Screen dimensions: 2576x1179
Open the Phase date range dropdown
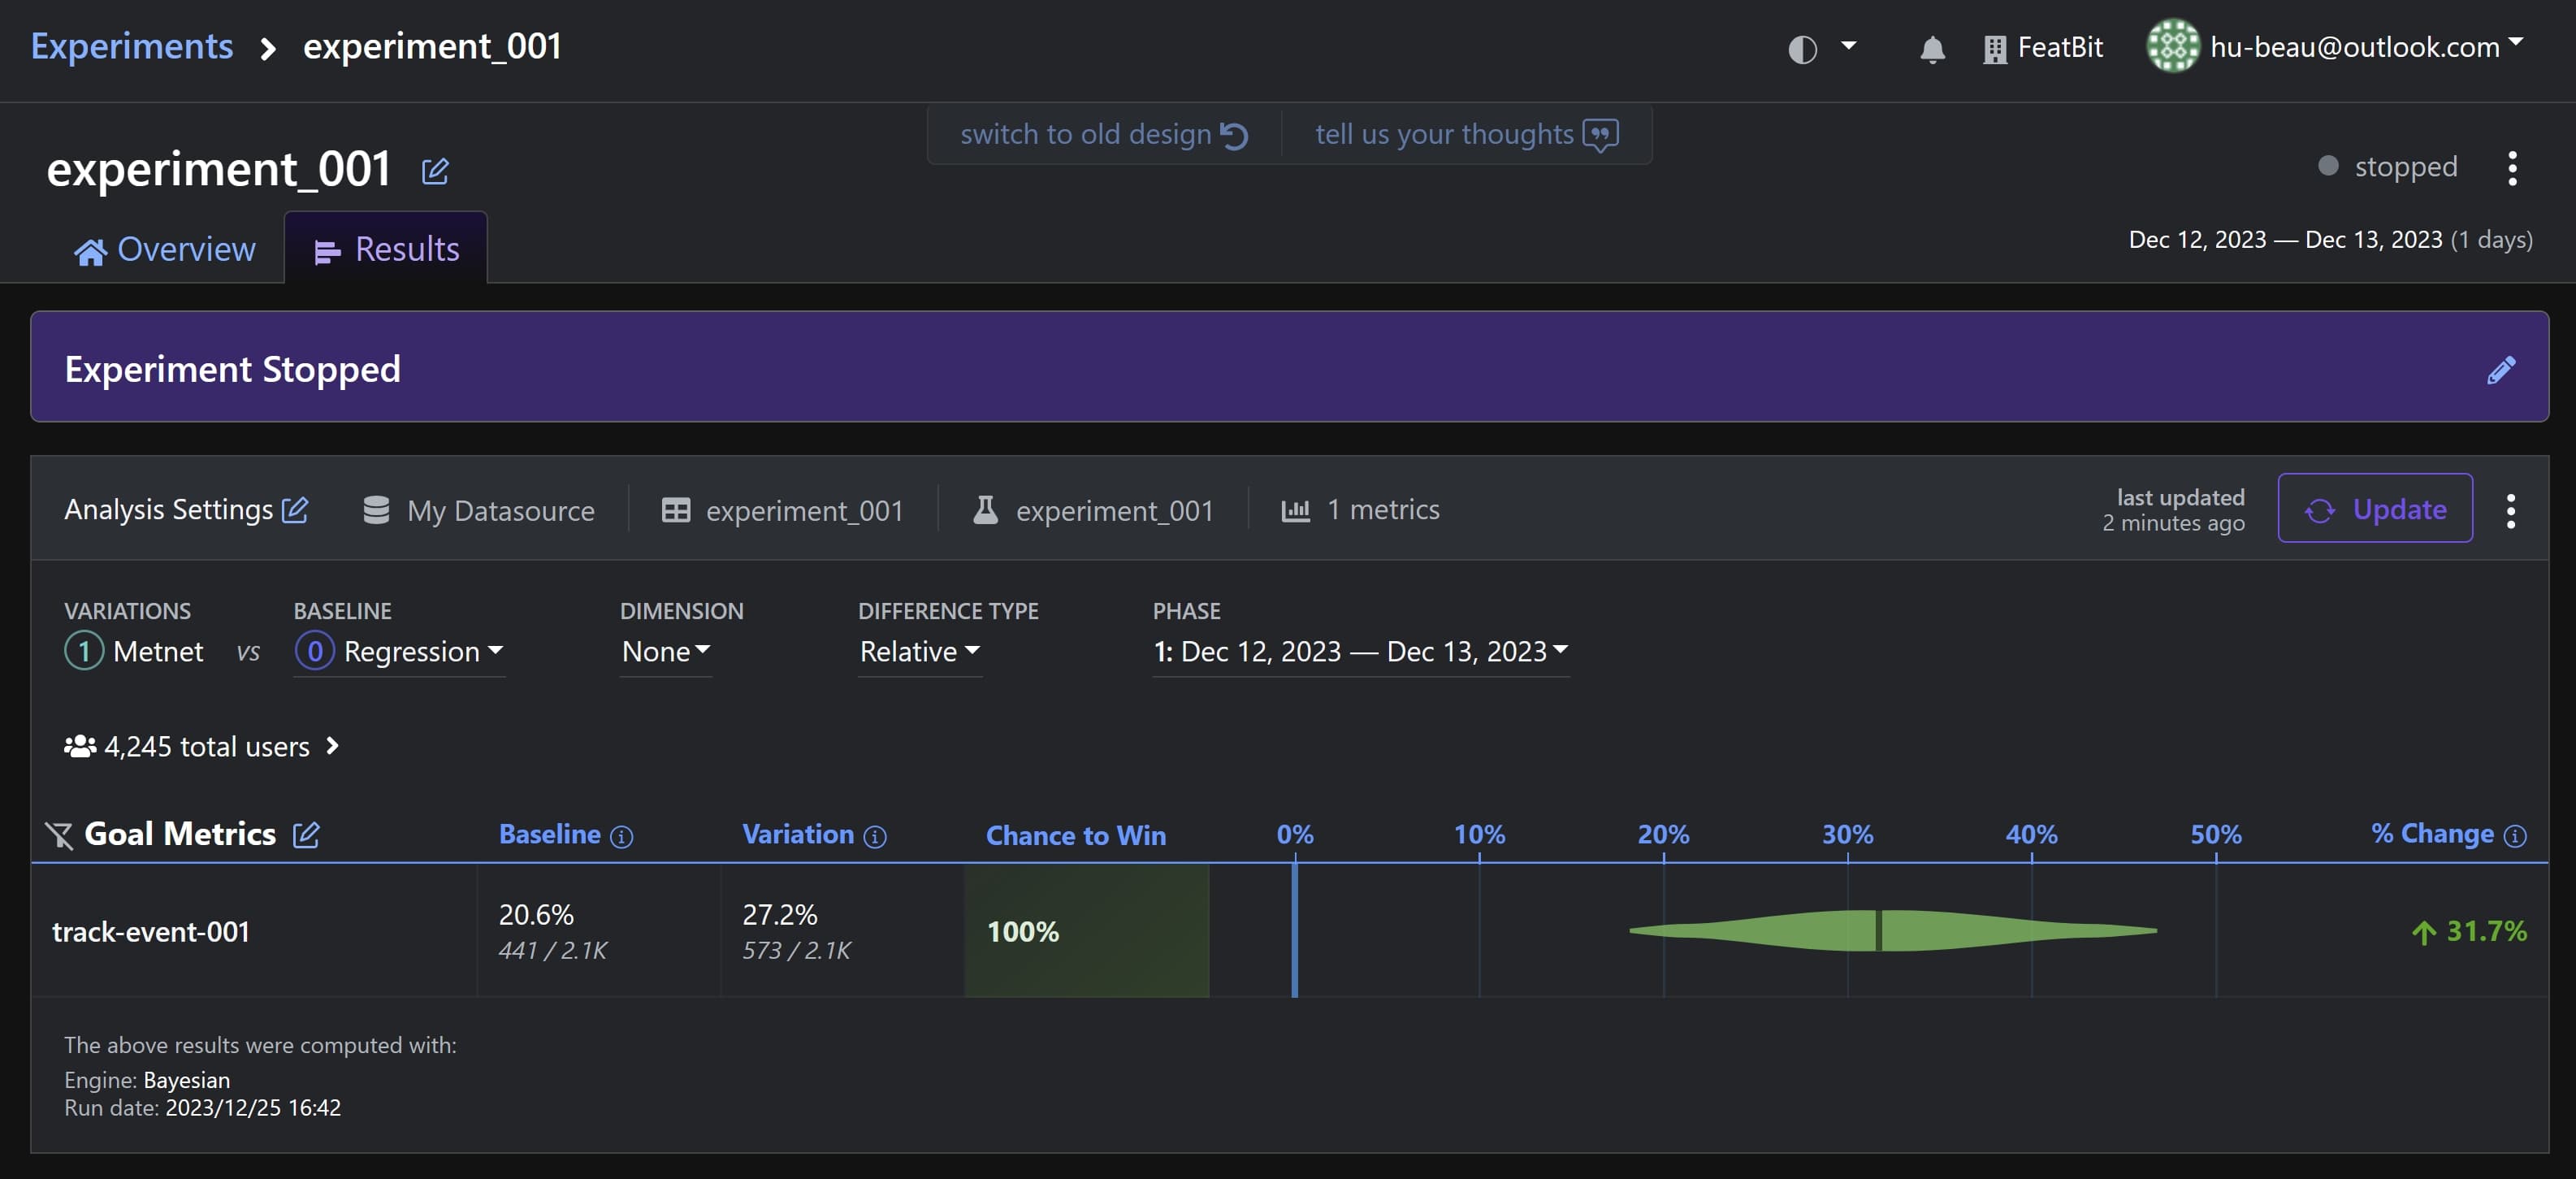[1360, 652]
